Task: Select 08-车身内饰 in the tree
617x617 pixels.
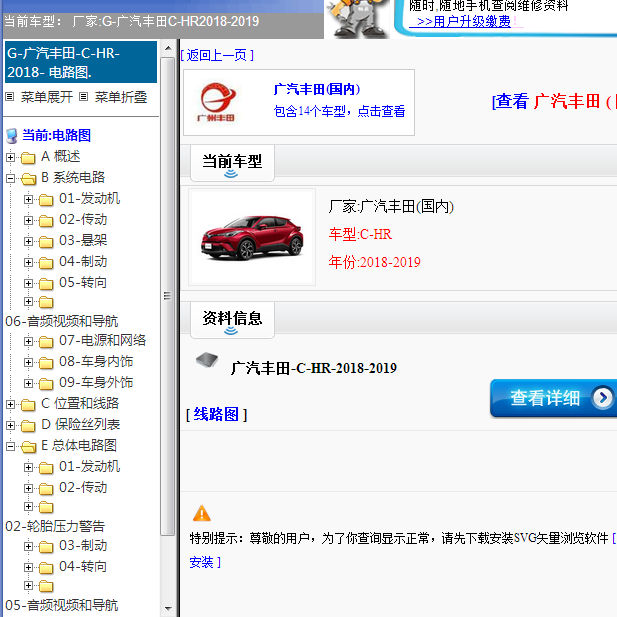Action: coord(96,362)
